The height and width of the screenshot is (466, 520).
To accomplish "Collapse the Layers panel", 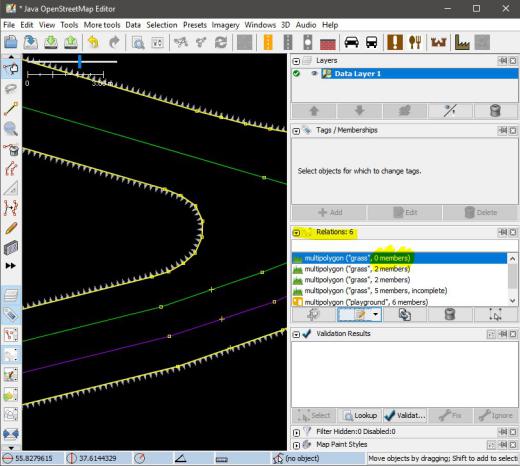I will tap(296, 61).
